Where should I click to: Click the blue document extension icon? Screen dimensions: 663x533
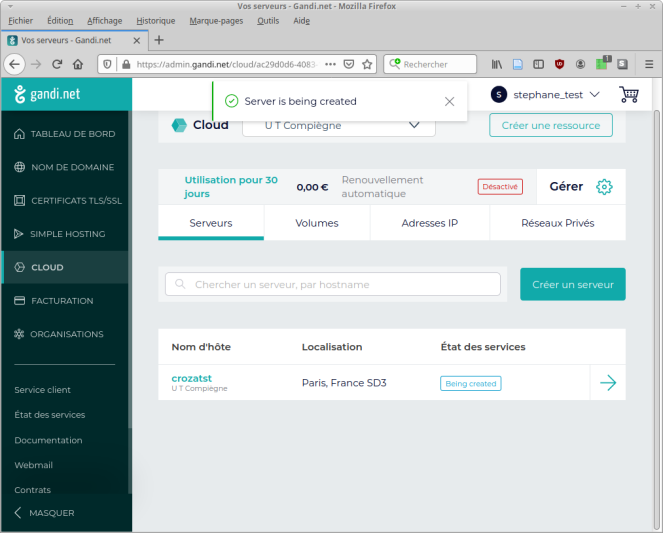point(518,64)
